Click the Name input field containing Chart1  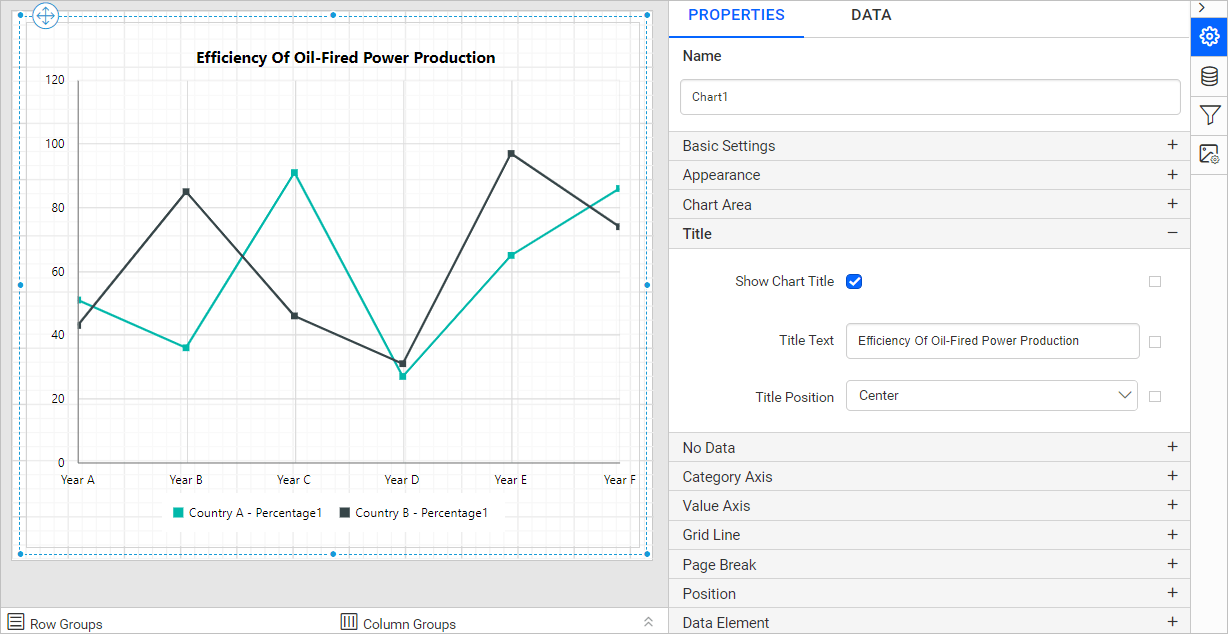coord(930,97)
